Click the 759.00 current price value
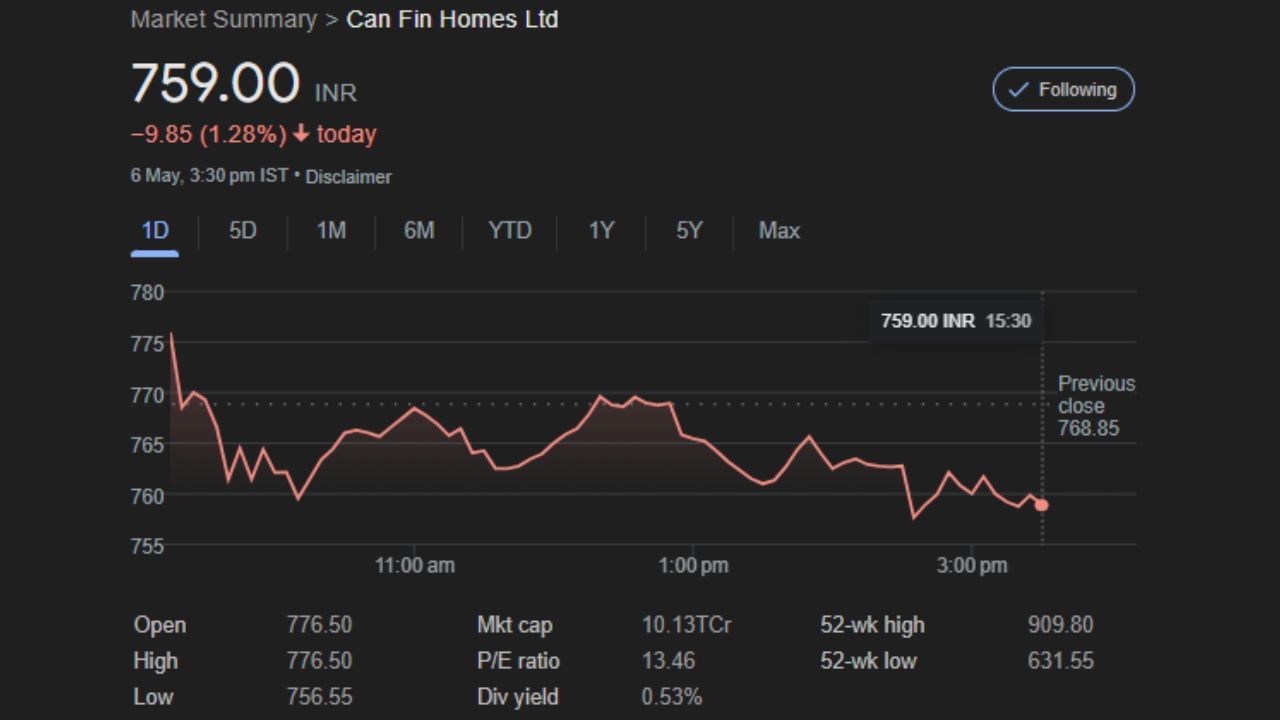Image resolution: width=1280 pixels, height=720 pixels. click(x=215, y=83)
